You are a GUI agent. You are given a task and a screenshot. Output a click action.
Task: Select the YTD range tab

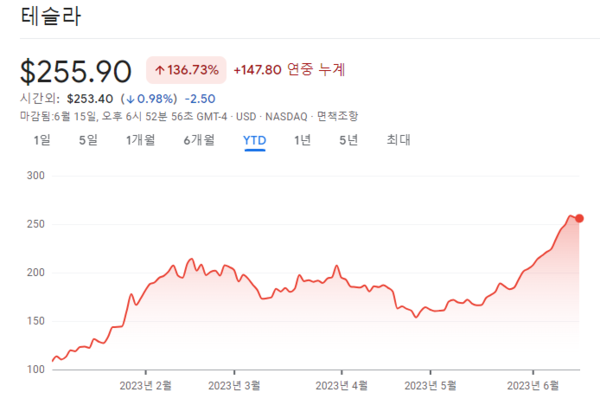[254, 140]
